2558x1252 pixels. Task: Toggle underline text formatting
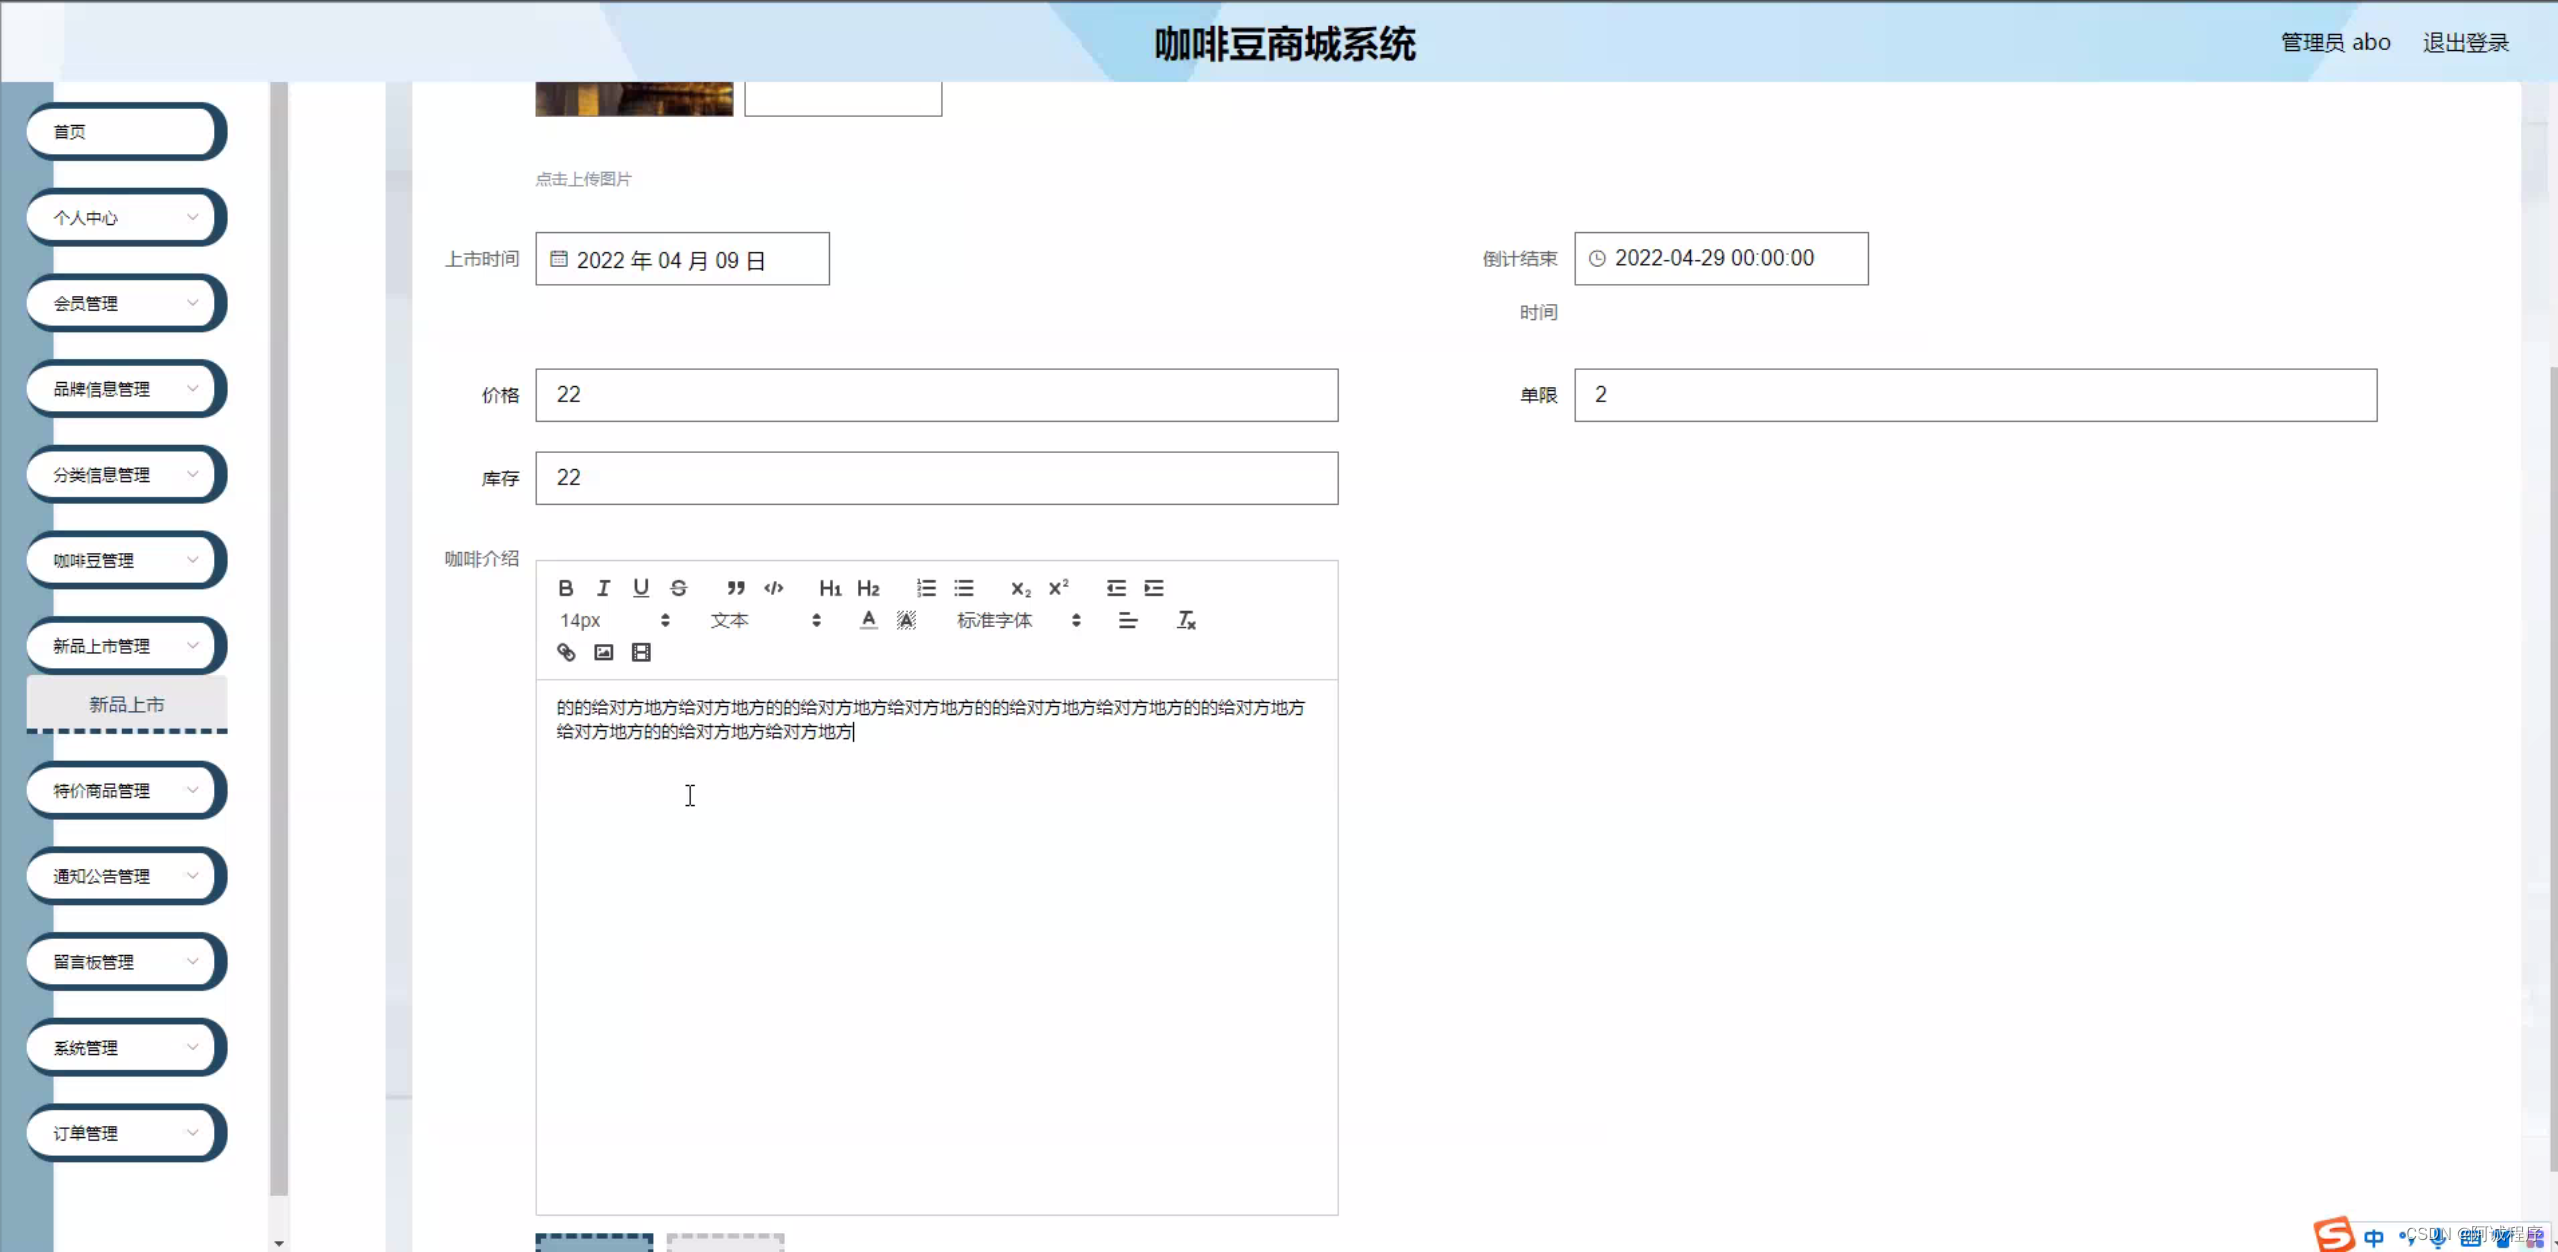[641, 588]
